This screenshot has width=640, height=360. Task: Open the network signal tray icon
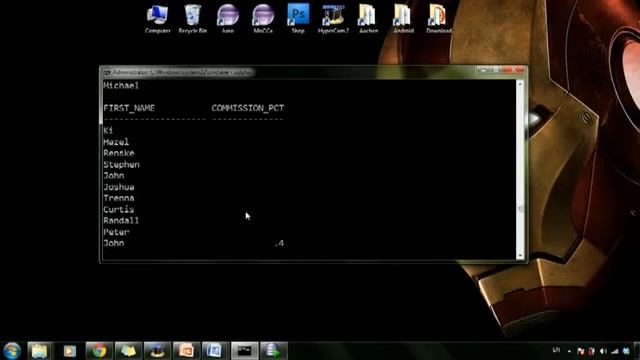pos(614,351)
